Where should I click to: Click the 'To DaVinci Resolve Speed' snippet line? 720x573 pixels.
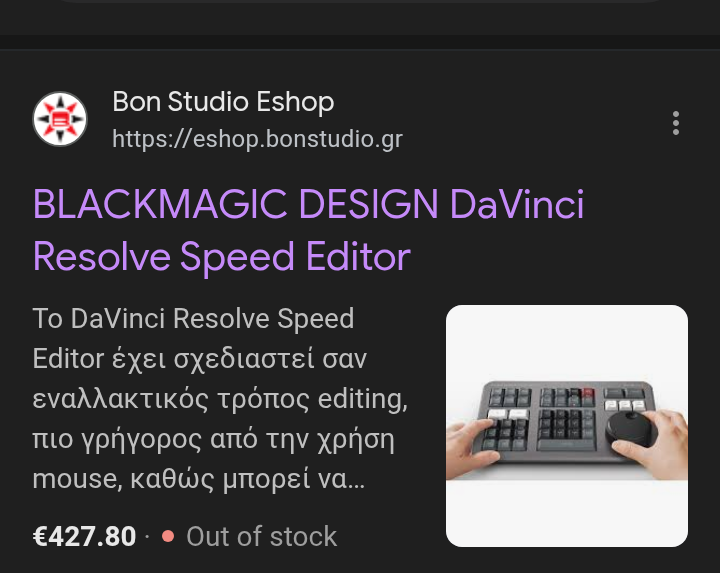pyautogui.click(x=193, y=318)
